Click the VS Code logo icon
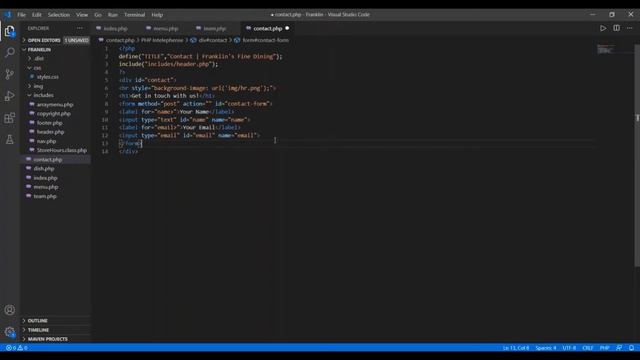This screenshot has height=360, width=640. (8, 15)
